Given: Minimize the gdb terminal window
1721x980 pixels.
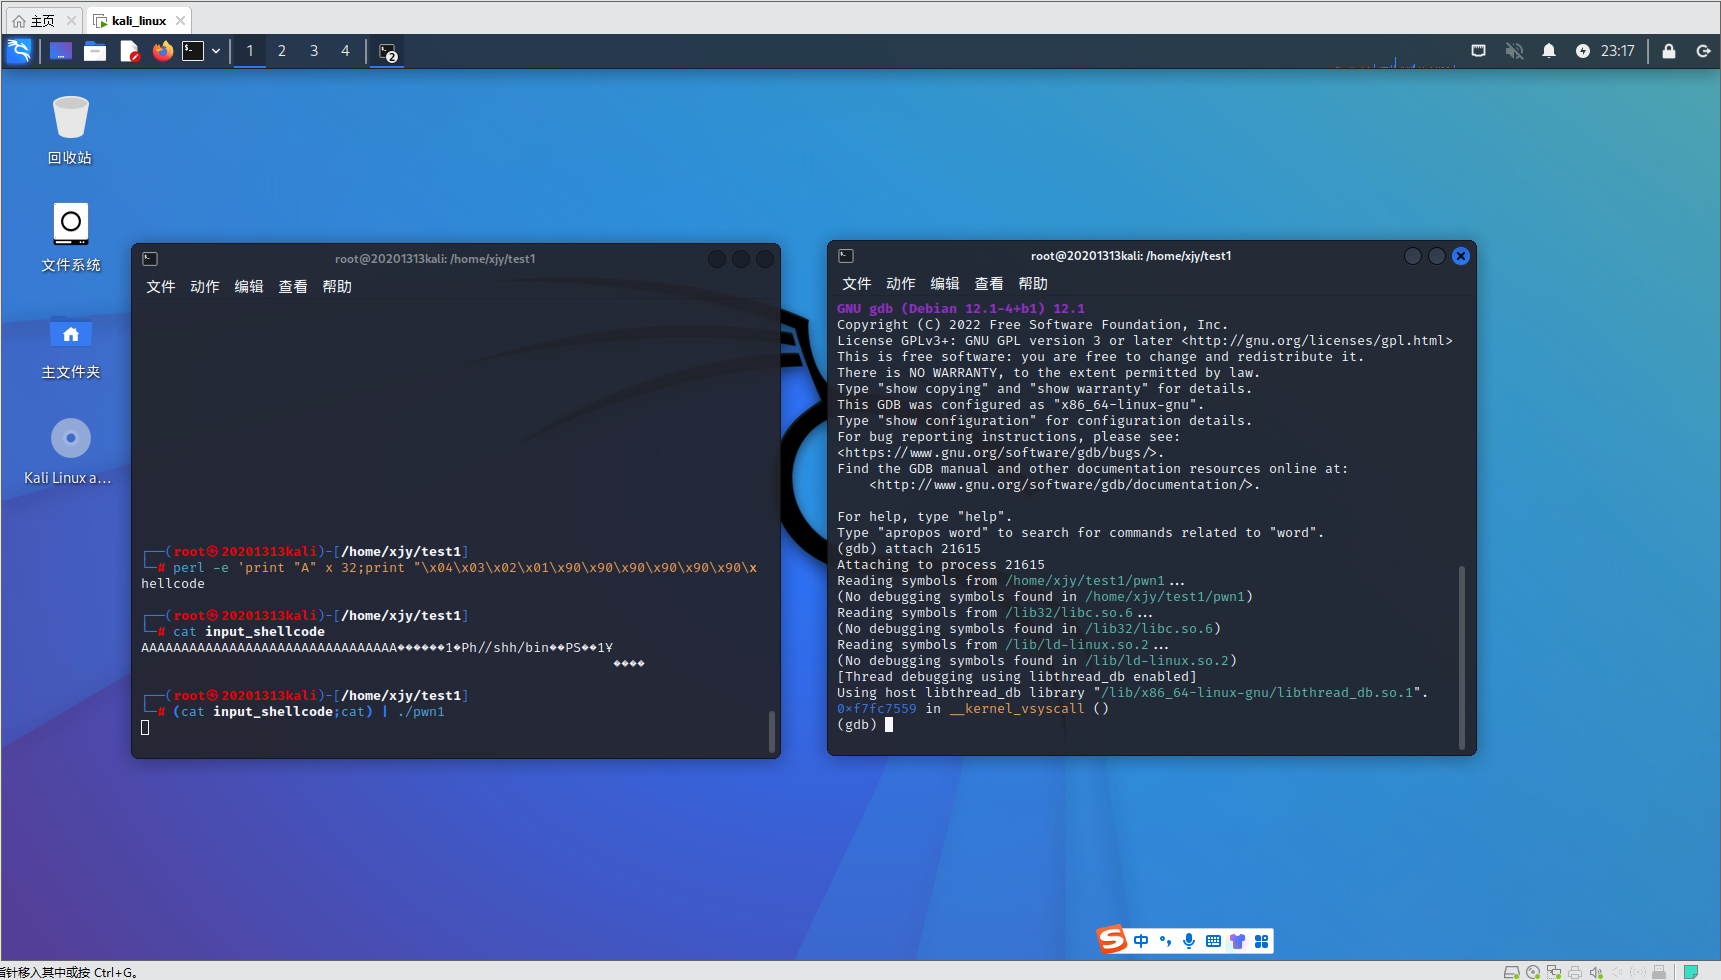Looking at the screenshot, I should click(1413, 256).
